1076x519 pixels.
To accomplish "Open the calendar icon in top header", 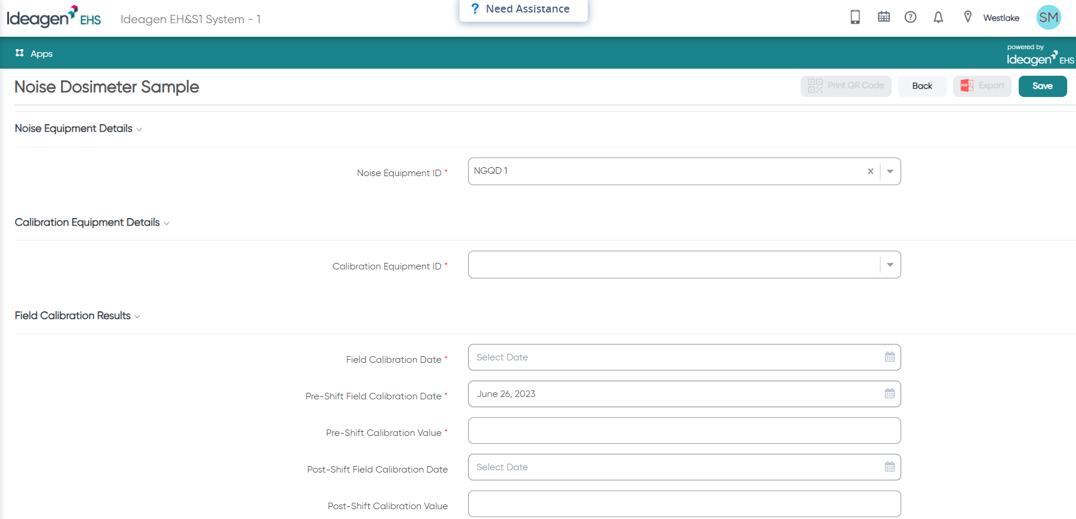I will (x=884, y=17).
